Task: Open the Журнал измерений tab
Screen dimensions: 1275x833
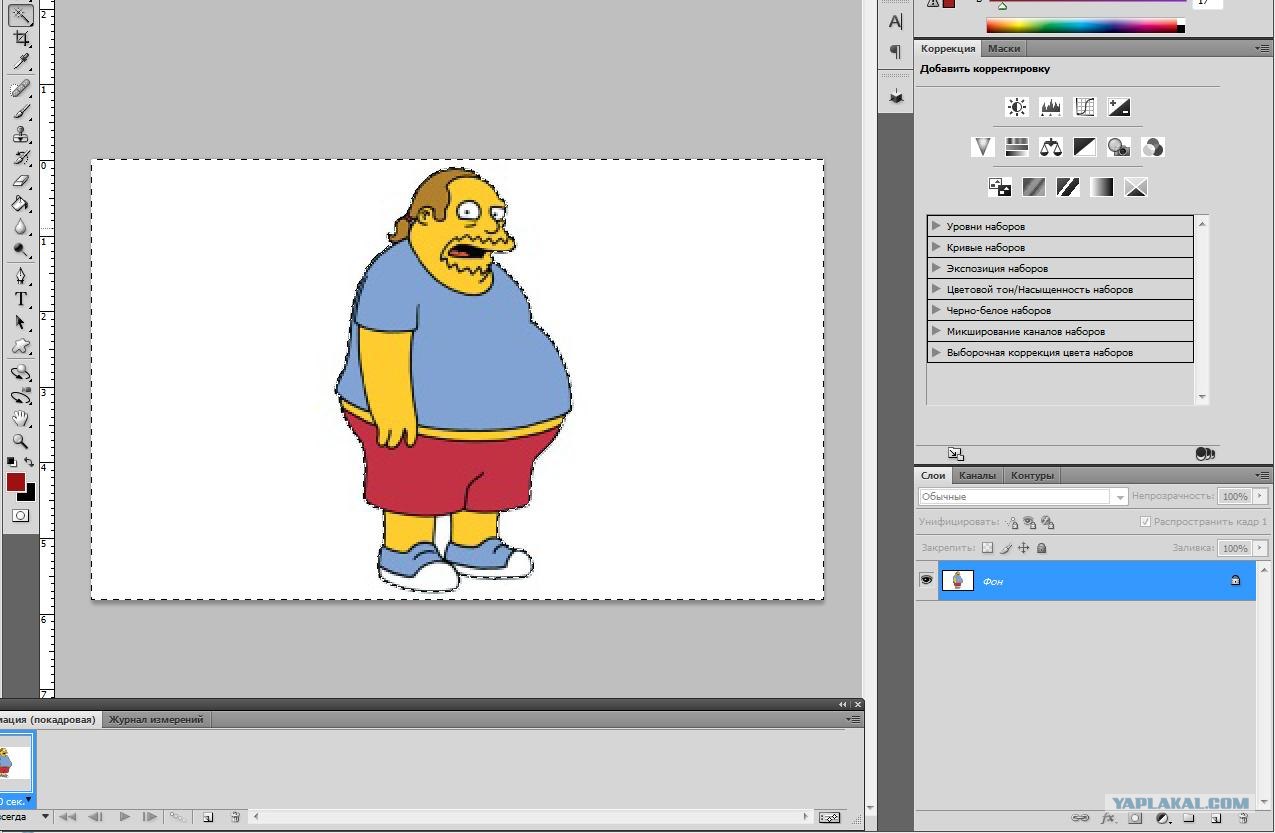Action: click(156, 719)
